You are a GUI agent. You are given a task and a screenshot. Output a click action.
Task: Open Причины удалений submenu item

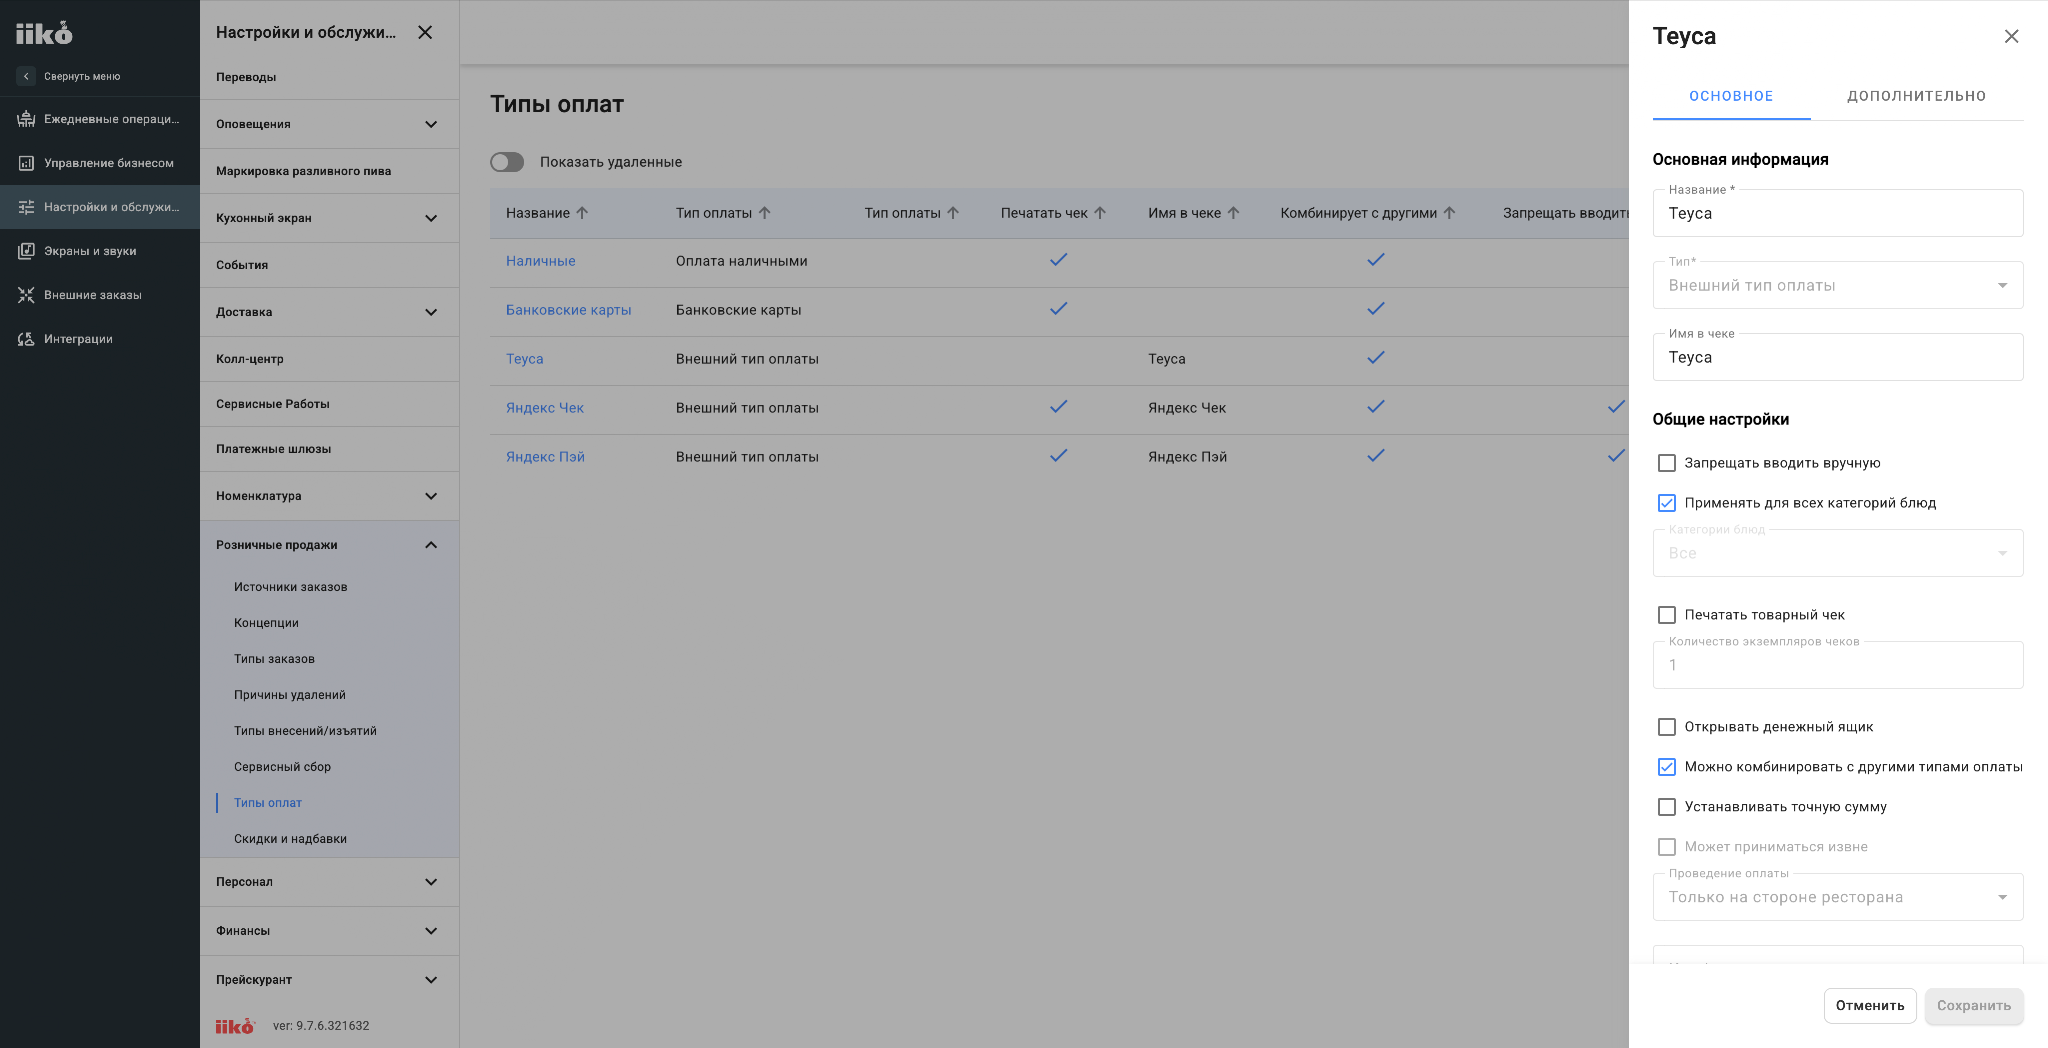(290, 695)
